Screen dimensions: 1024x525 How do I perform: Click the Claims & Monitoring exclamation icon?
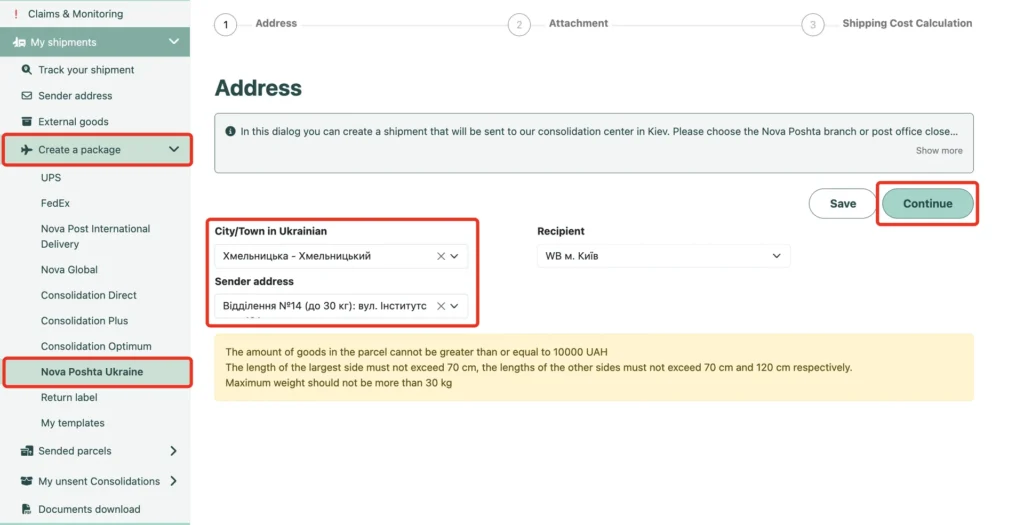[16, 14]
